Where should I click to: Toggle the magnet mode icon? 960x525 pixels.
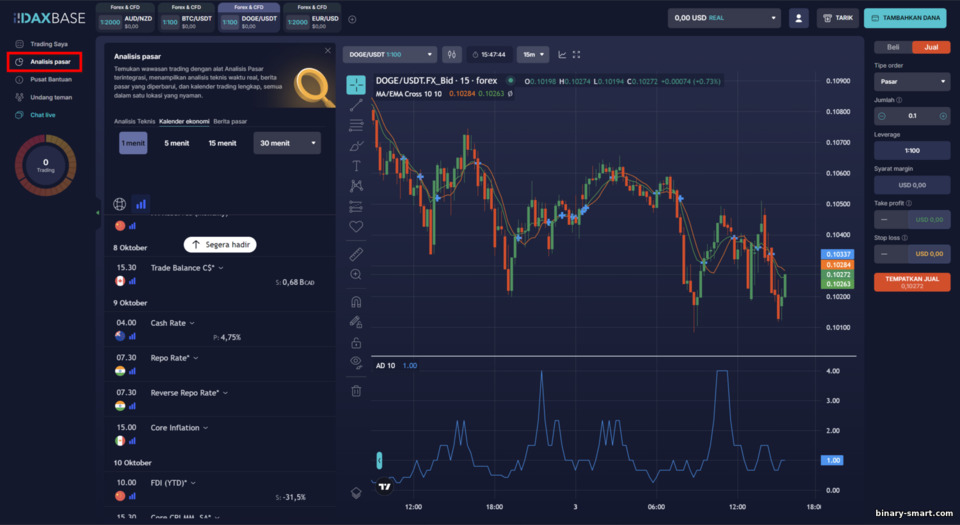356,302
